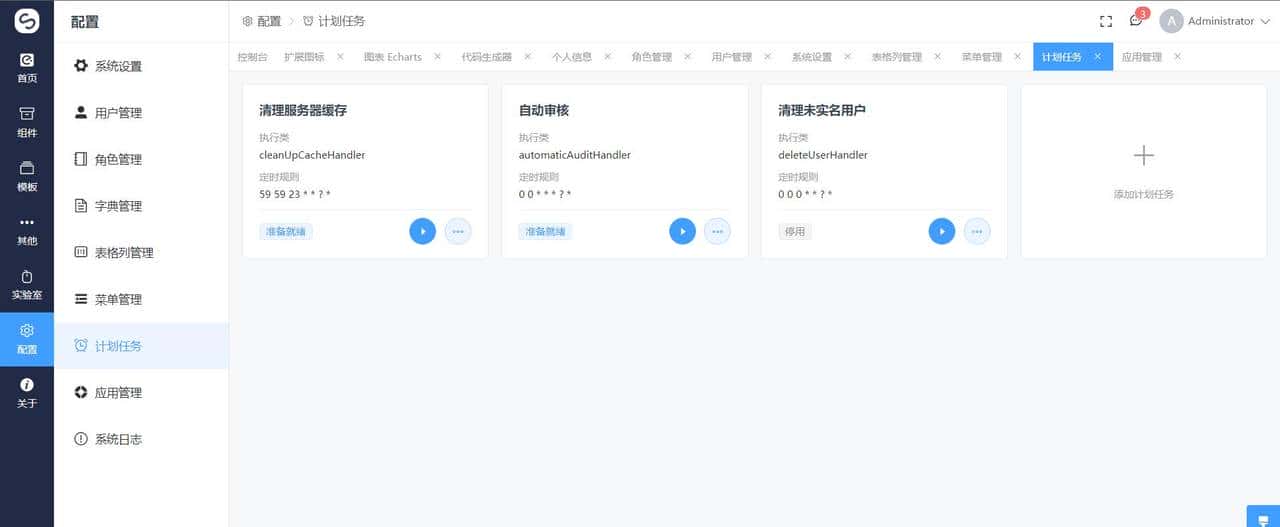Close the 应用管理 tab
The image size is (1280, 527).
1177,57
